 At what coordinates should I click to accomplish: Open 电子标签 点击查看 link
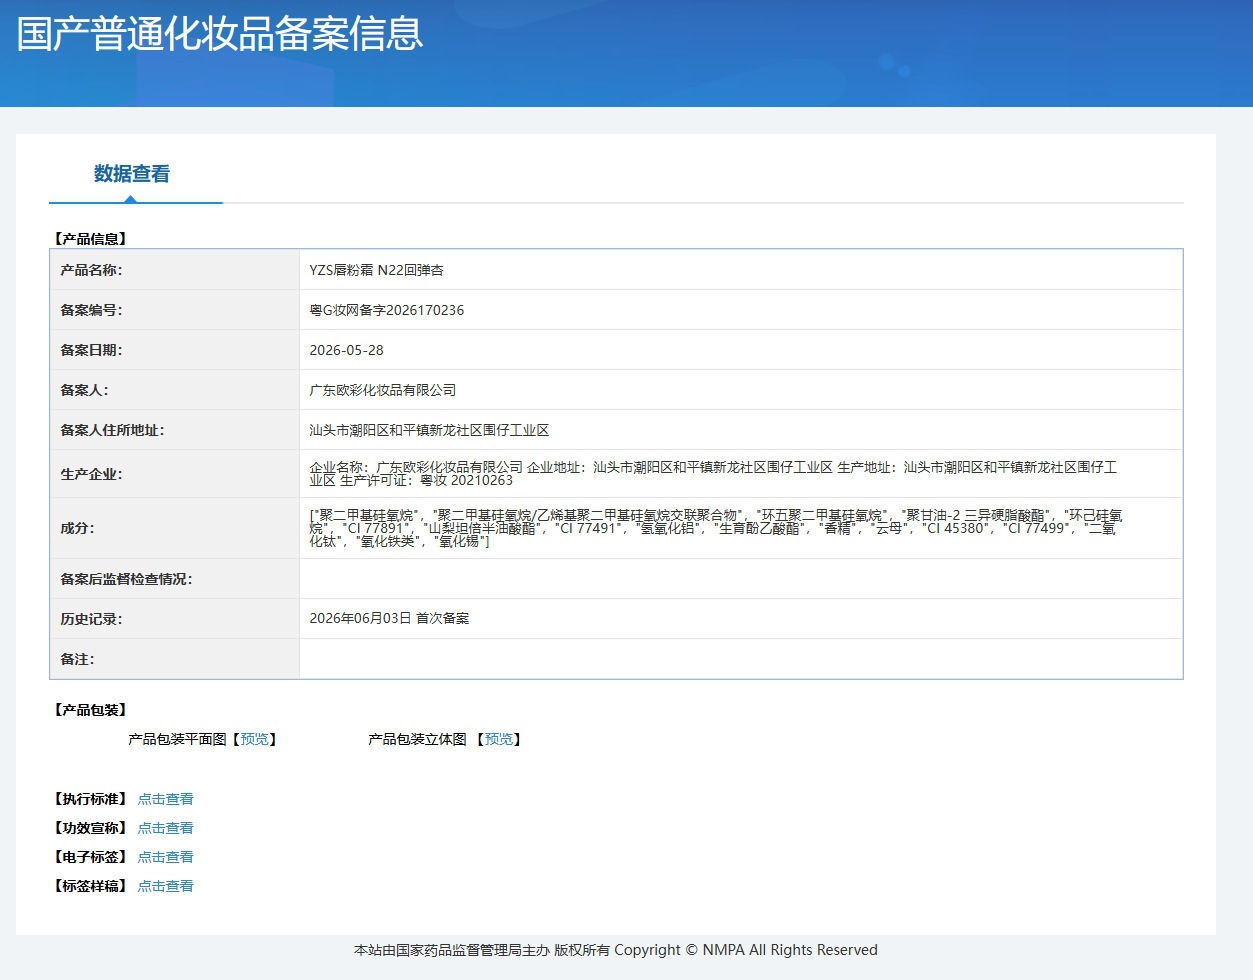(x=165, y=857)
